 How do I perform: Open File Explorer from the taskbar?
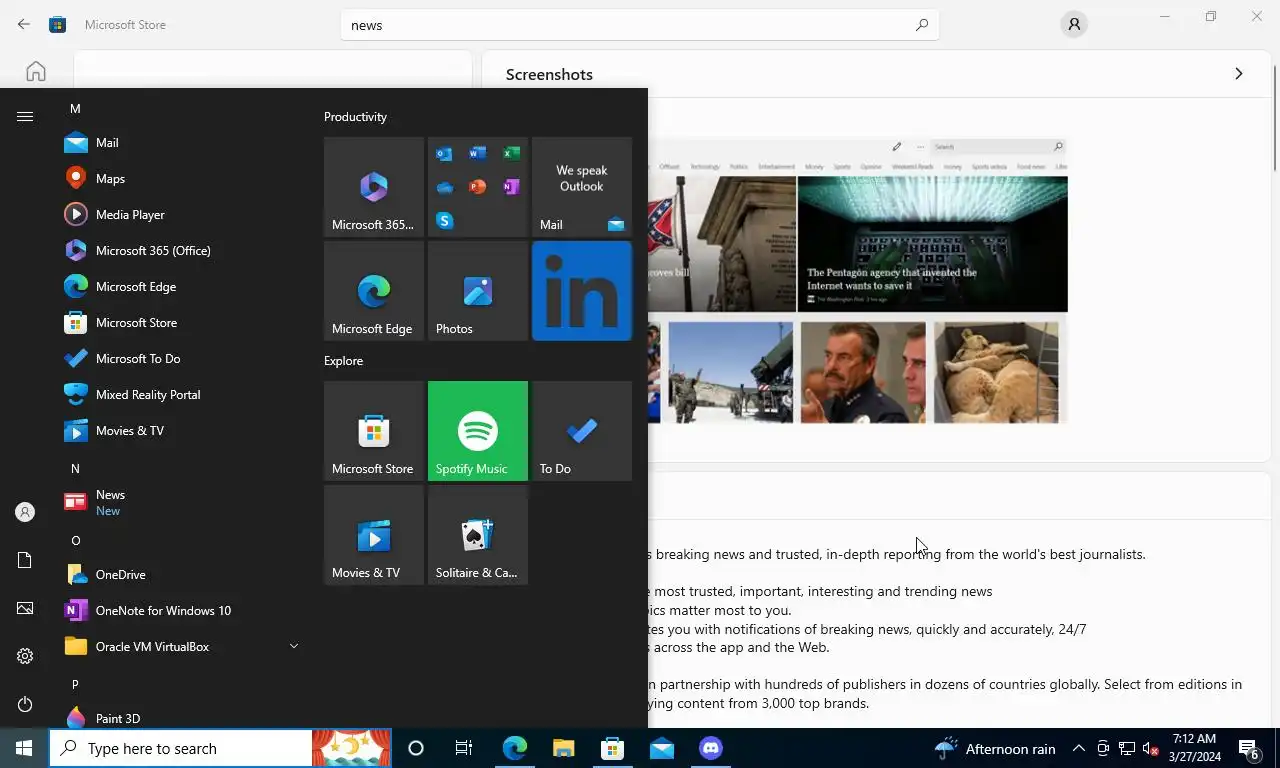[563, 748]
